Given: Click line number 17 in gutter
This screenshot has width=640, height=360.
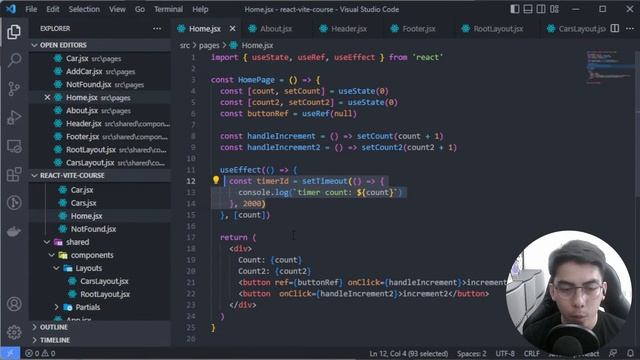Looking at the screenshot, I should tap(191, 237).
